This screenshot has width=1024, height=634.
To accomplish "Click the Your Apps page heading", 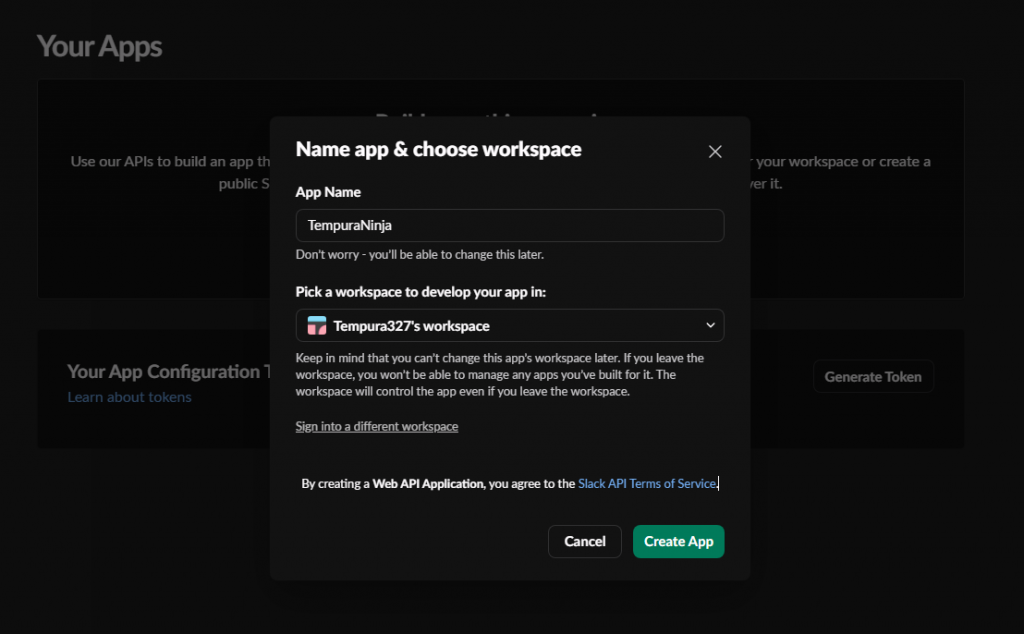I will coord(99,46).
